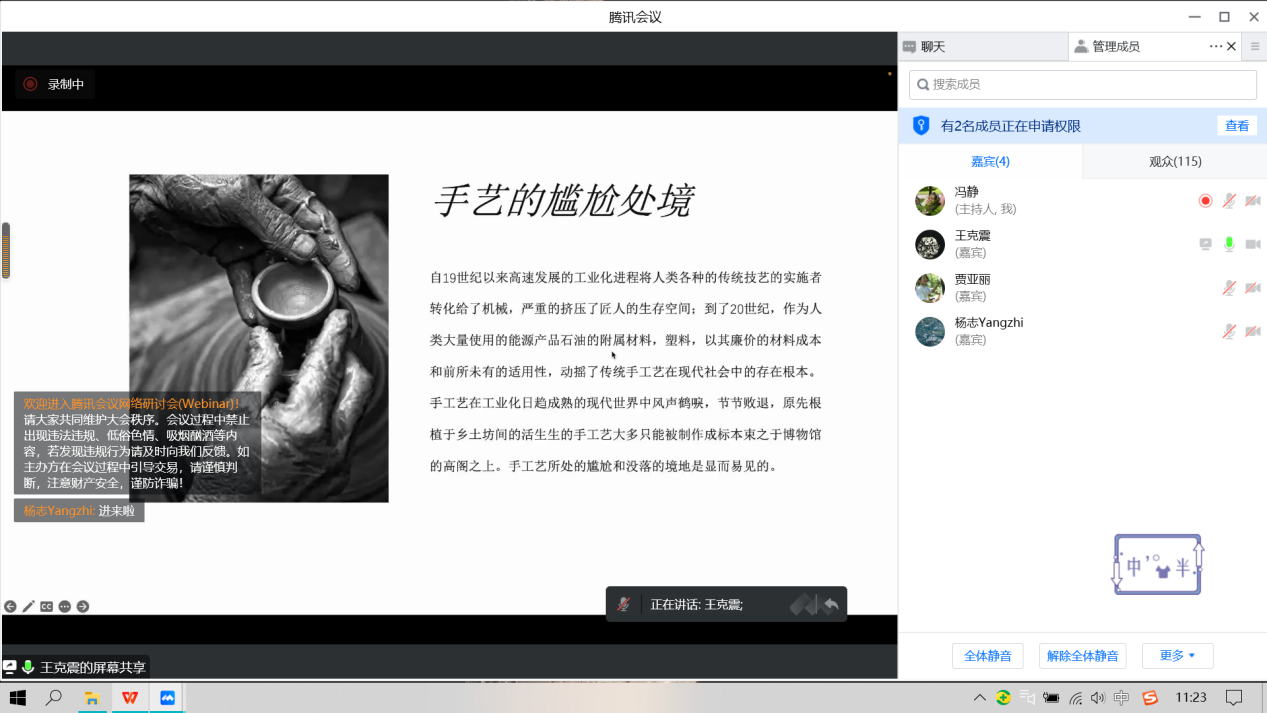Unmute 贾亚丽's microphone
This screenshot has height=713, width=1267.
pos(1229,288)
